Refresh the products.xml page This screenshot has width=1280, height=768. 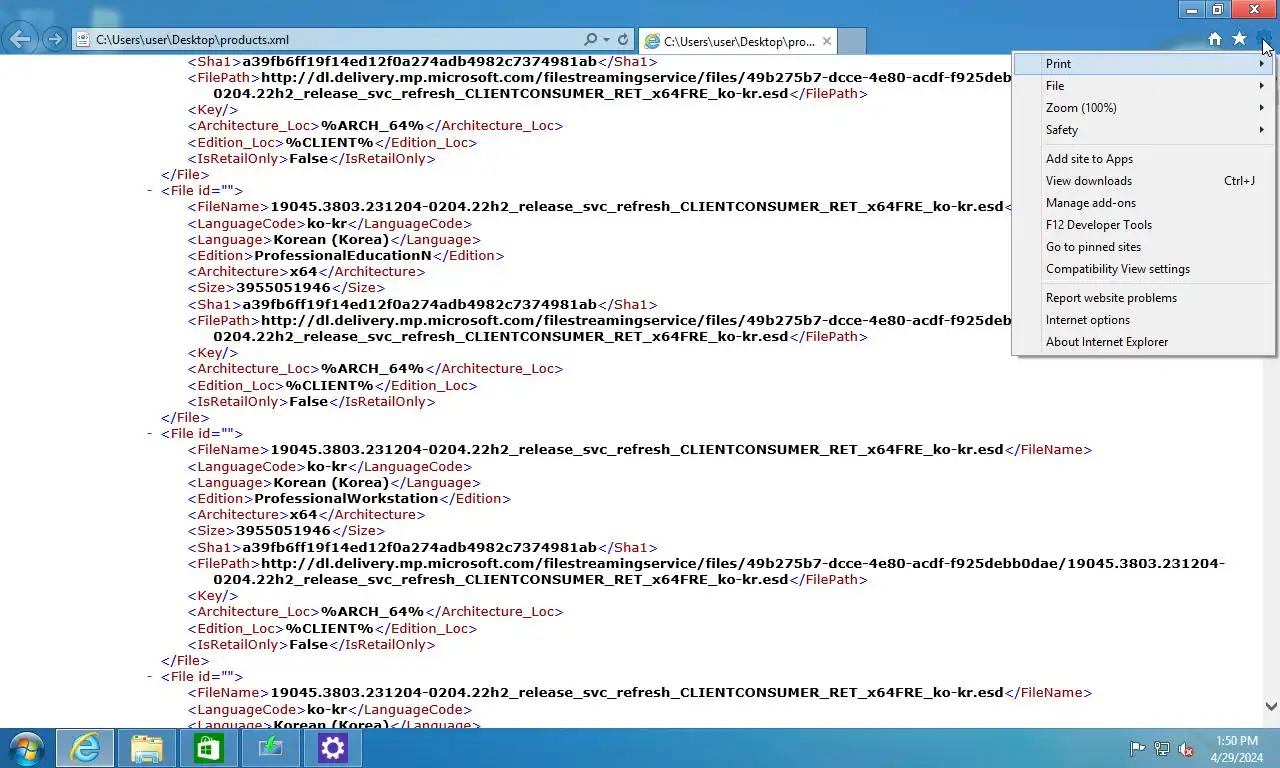point(623,40)
